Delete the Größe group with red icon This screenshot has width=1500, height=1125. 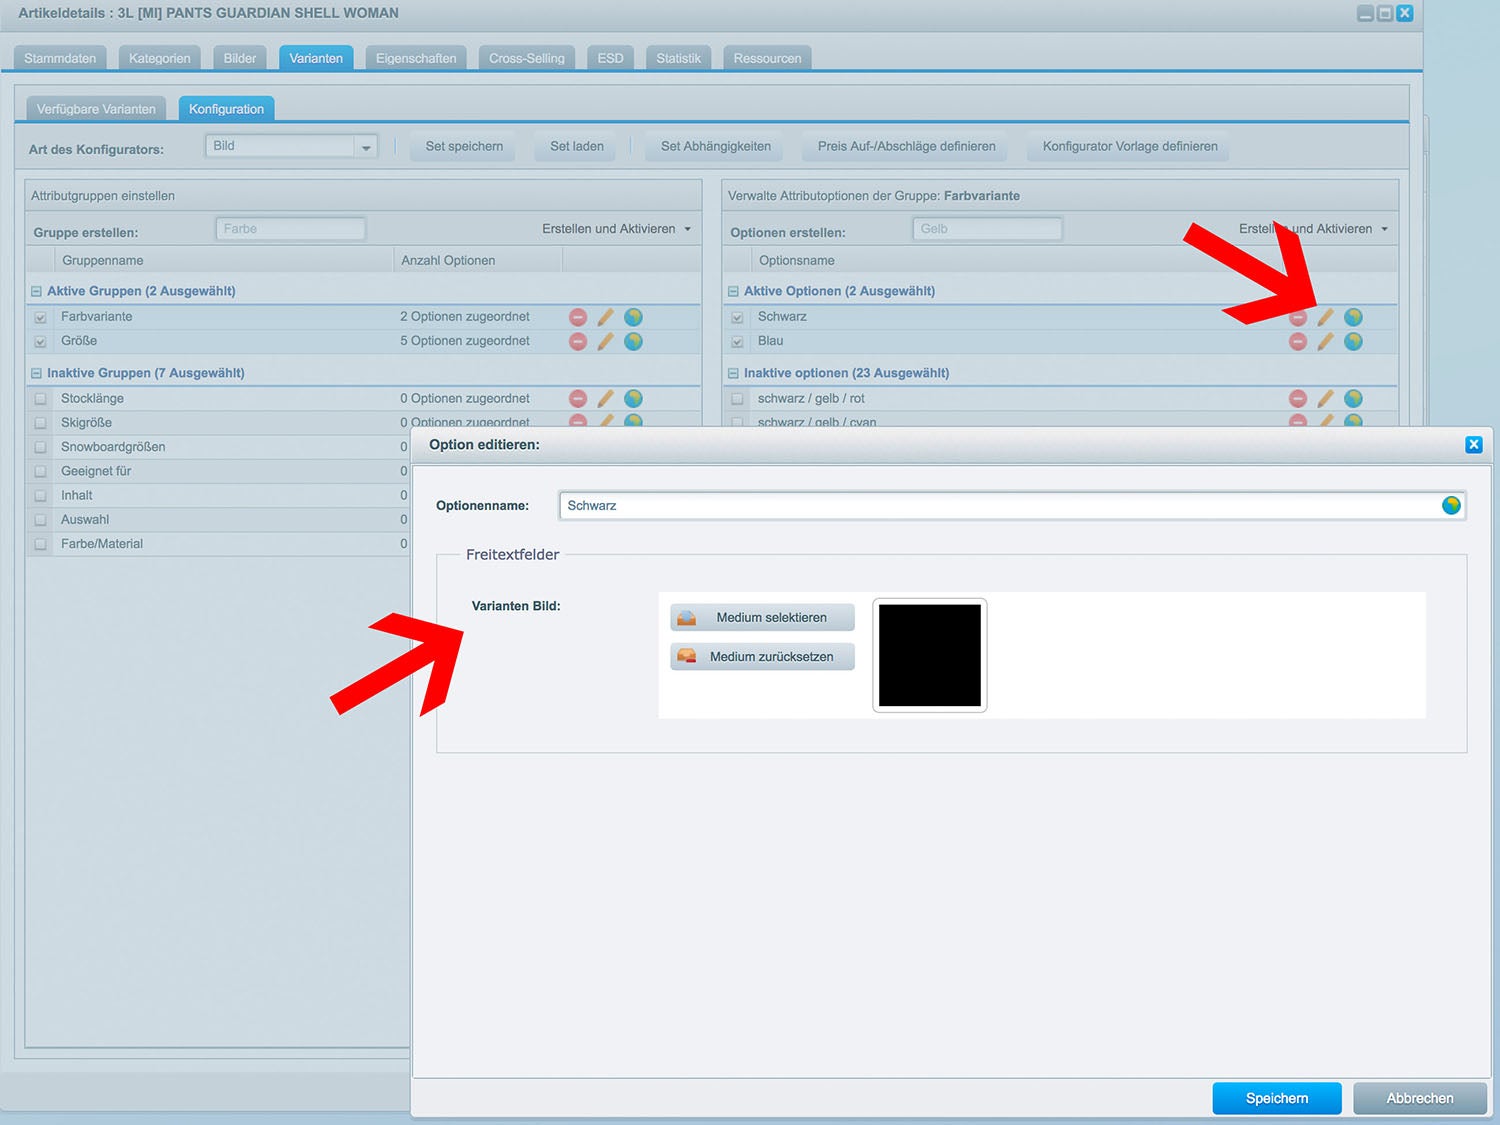click(x=578, y=341)
